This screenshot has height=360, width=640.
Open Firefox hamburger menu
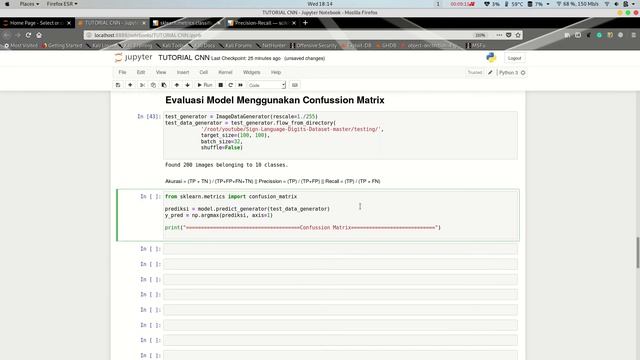pyautogui.click(x=633, y=35)
